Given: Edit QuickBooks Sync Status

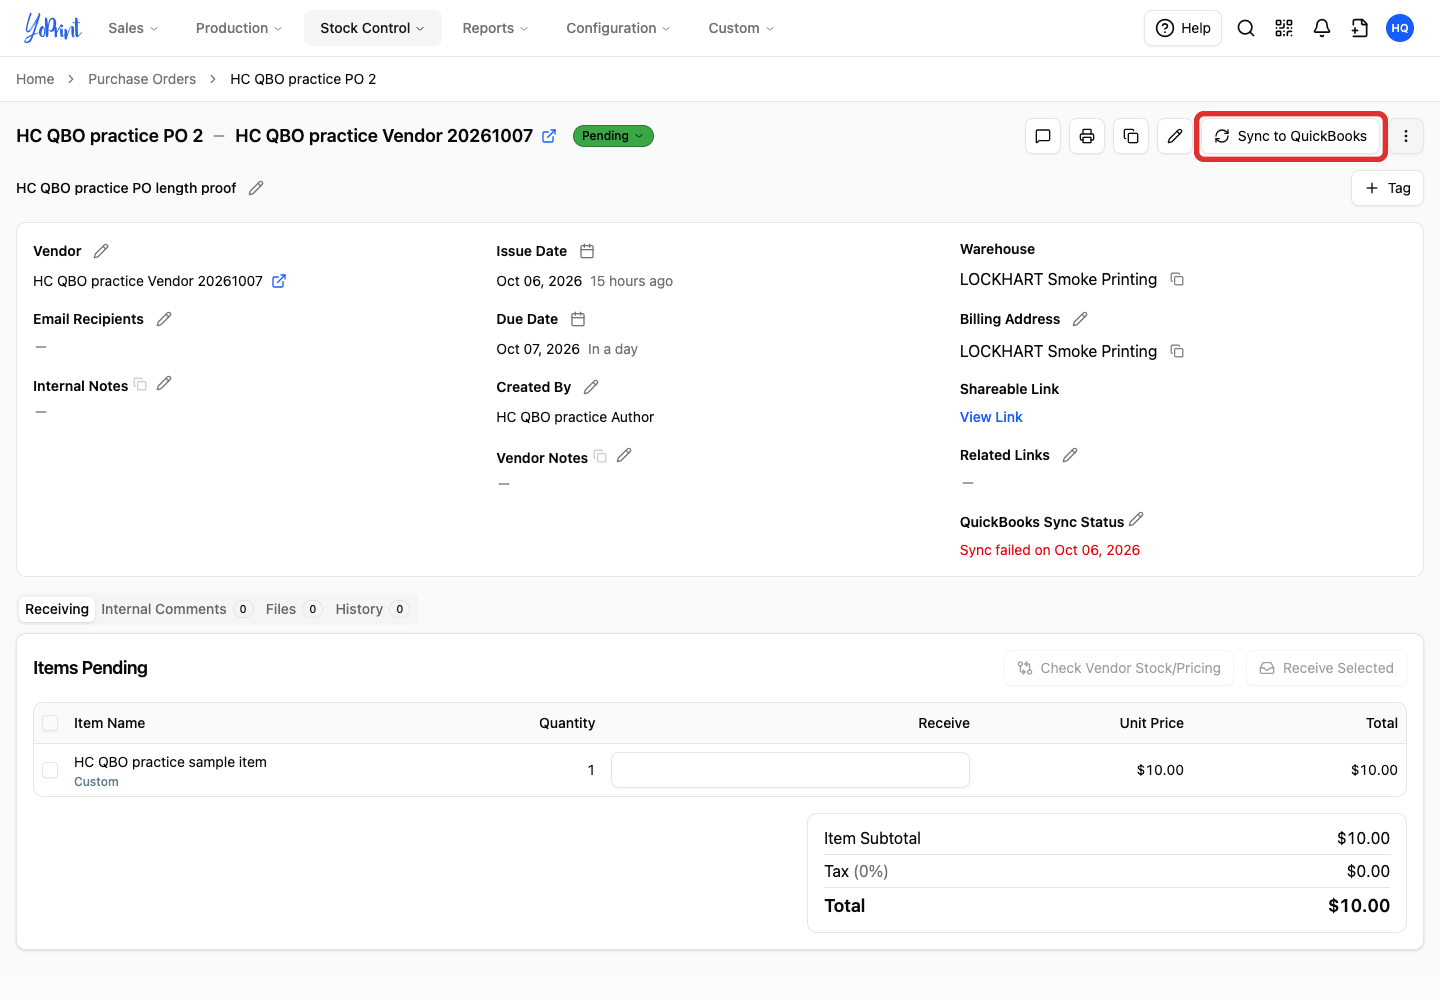Looking at the screenshot, I should click(x=1136, y=520).
